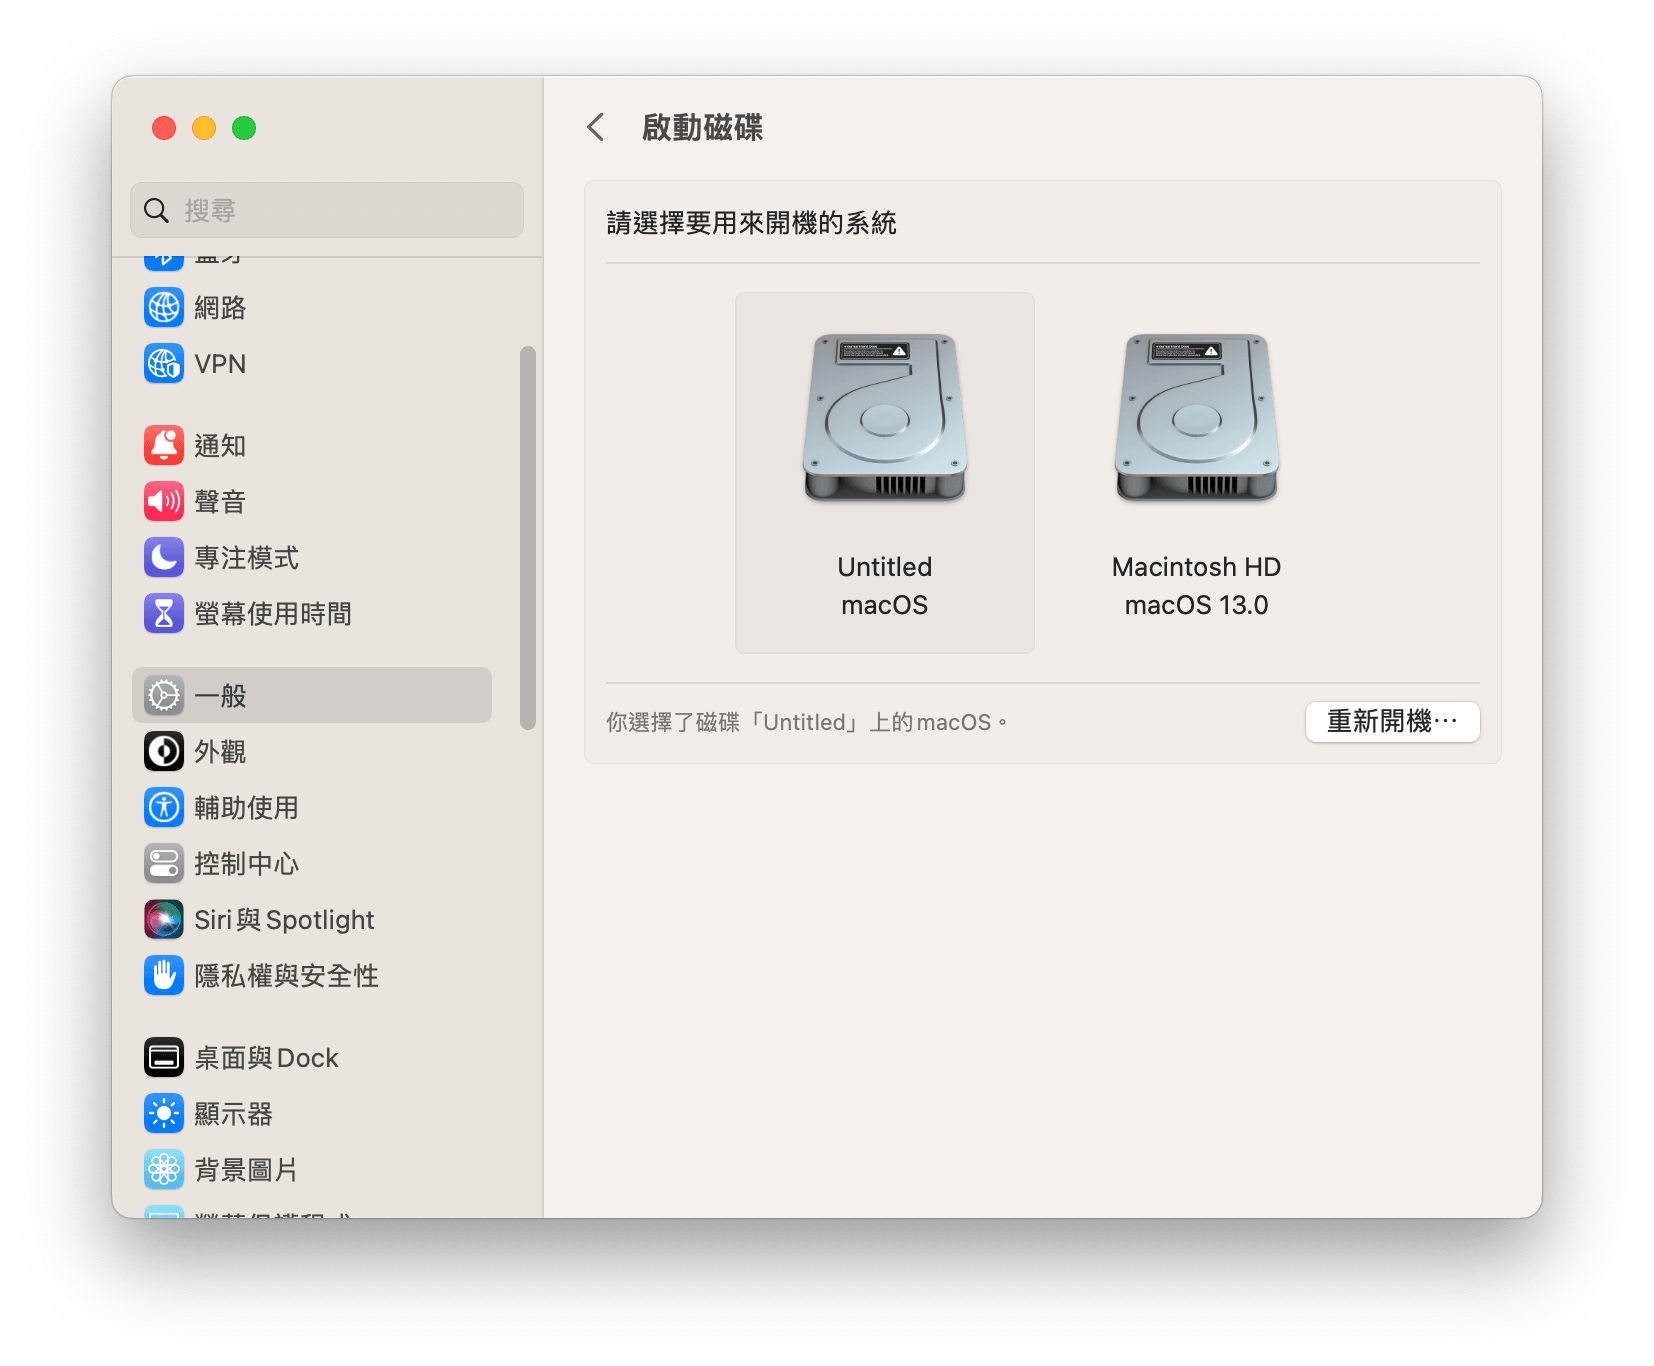Open the 桌面與 Dock label
1654x1366 pixels.
click(266, 1058)
